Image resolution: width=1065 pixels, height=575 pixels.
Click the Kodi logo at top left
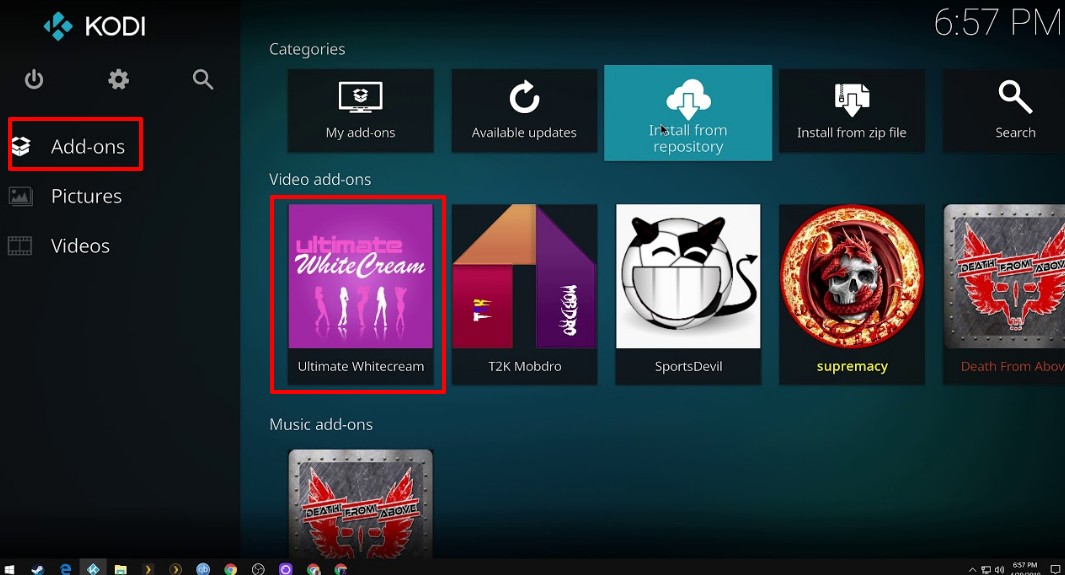94,26
